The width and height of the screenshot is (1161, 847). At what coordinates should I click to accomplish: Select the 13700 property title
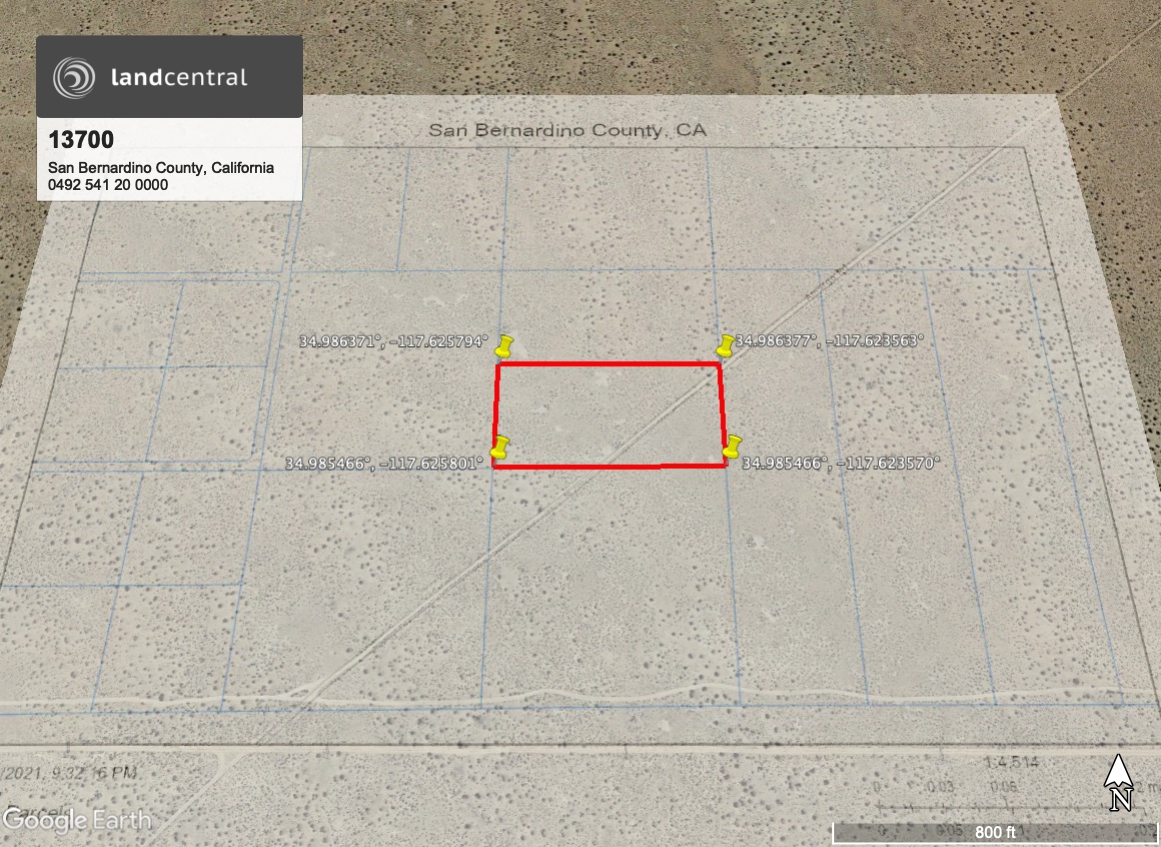pos(81,140)
